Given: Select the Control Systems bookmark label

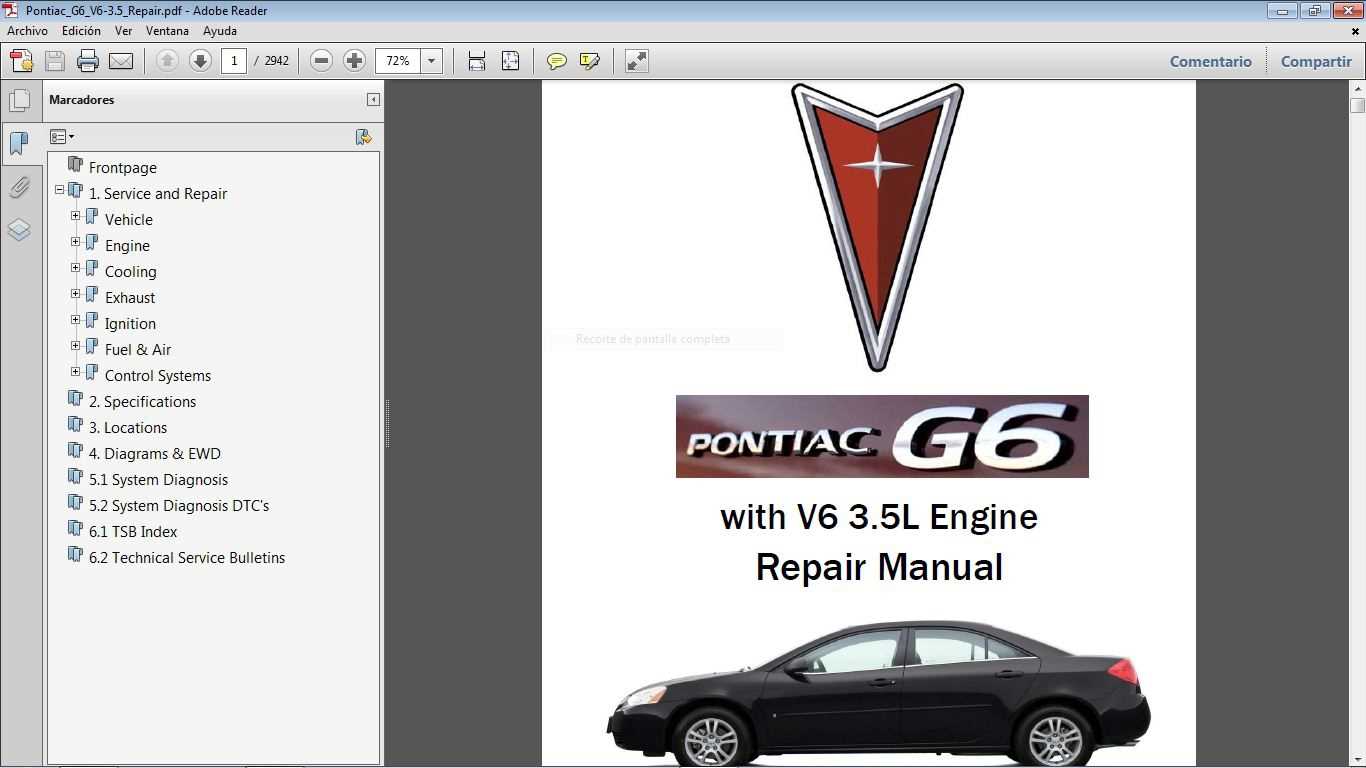Looking at the screenshot, I should tap(158, 376).
